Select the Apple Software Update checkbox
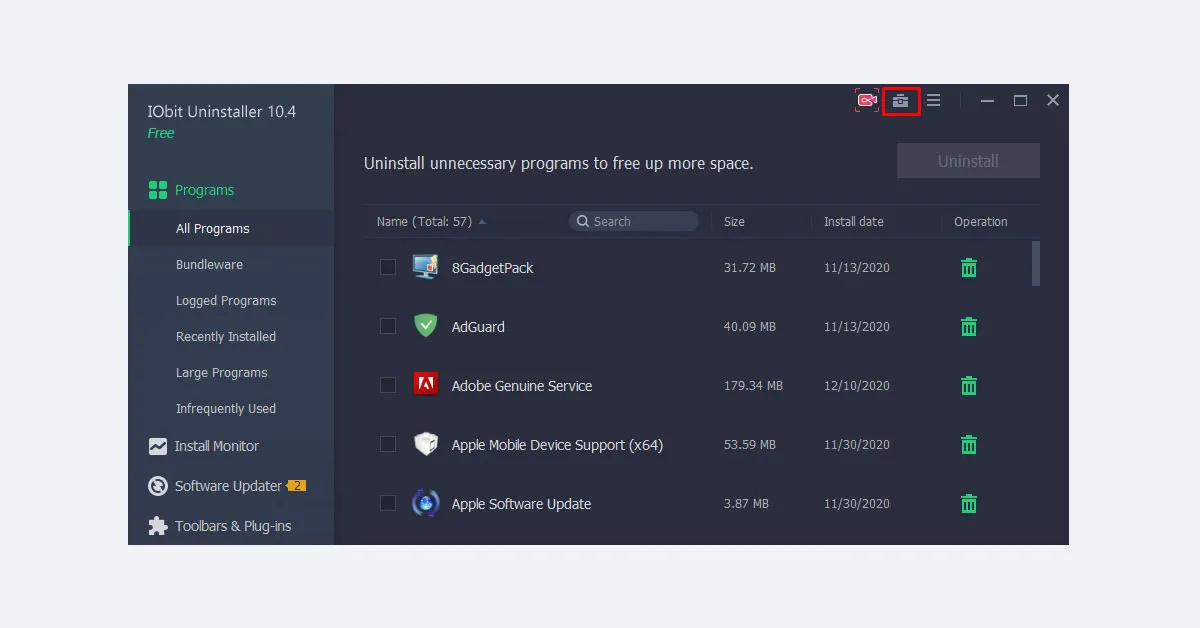Screen dimensions: 1200x628 tap(388, 503)
